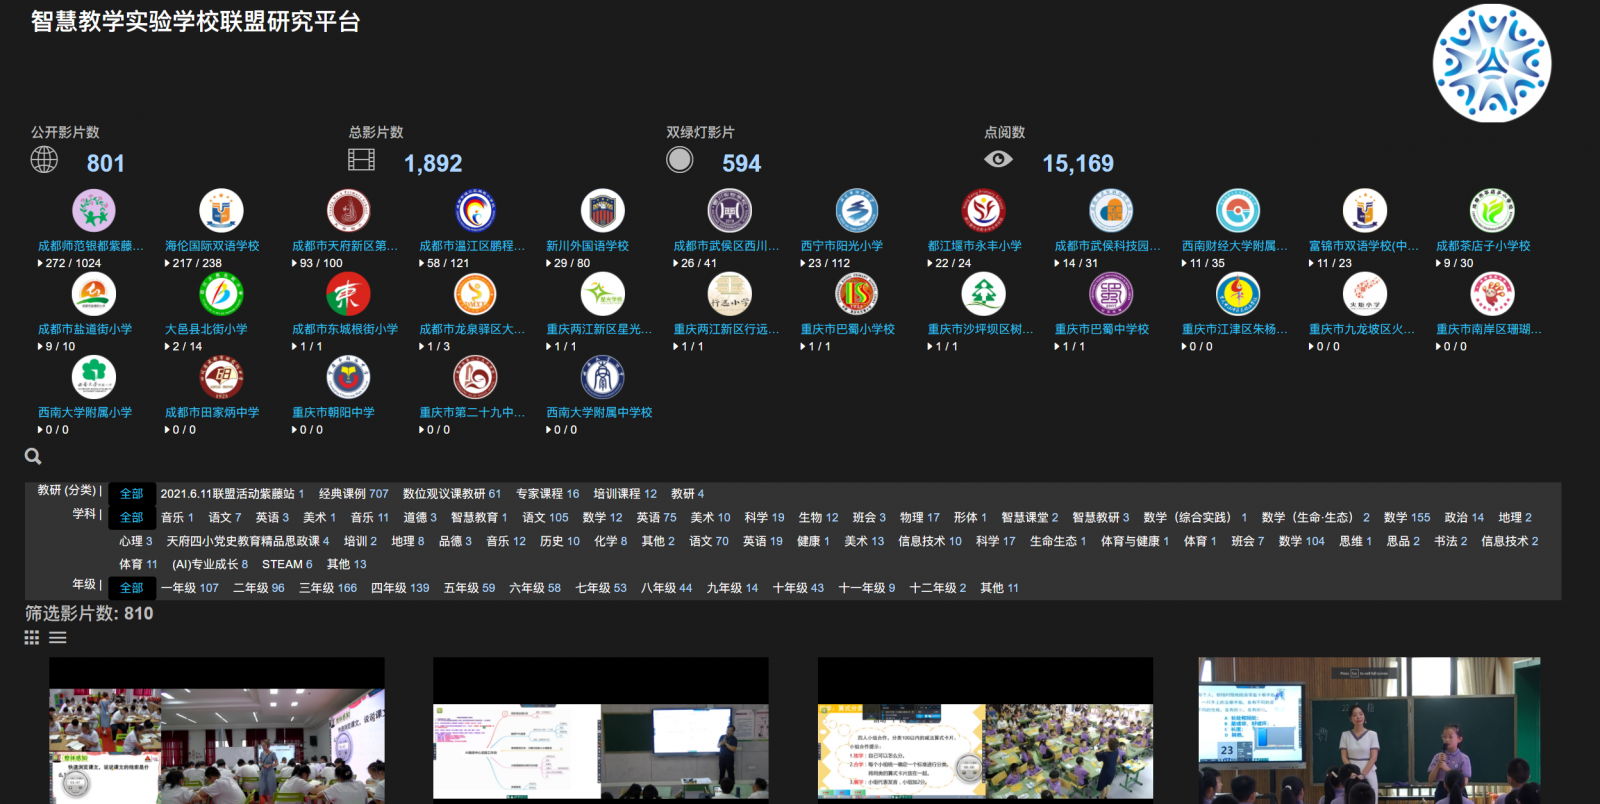Expand the 272 / 1024 count triangle

point(40,264)
